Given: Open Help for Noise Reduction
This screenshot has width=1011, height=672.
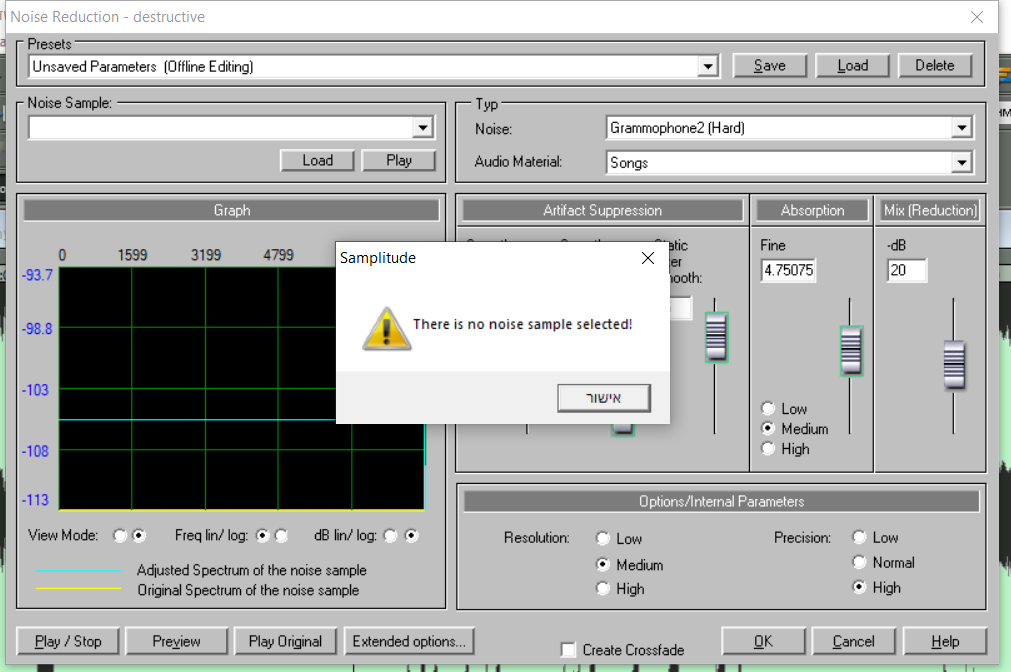Looking at the screenshot, I should pyautogui.click(x=945, y=642).
